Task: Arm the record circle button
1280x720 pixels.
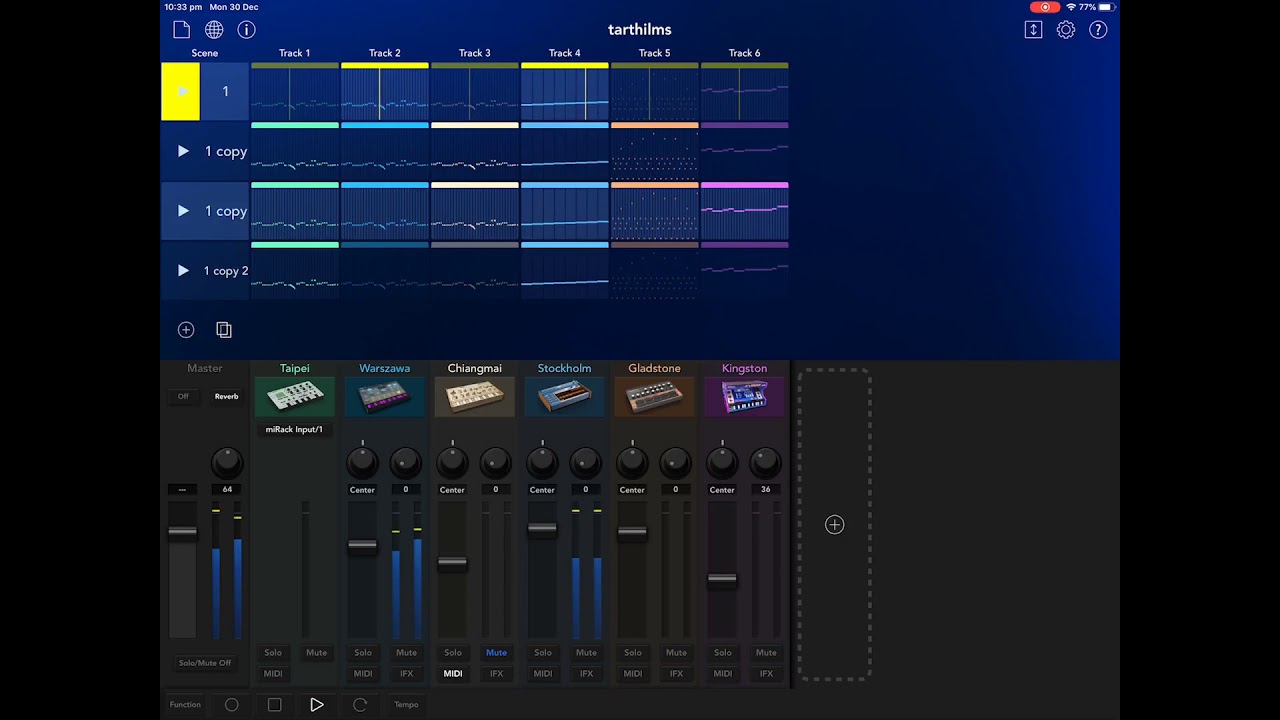Action: [x=231, y=705]
